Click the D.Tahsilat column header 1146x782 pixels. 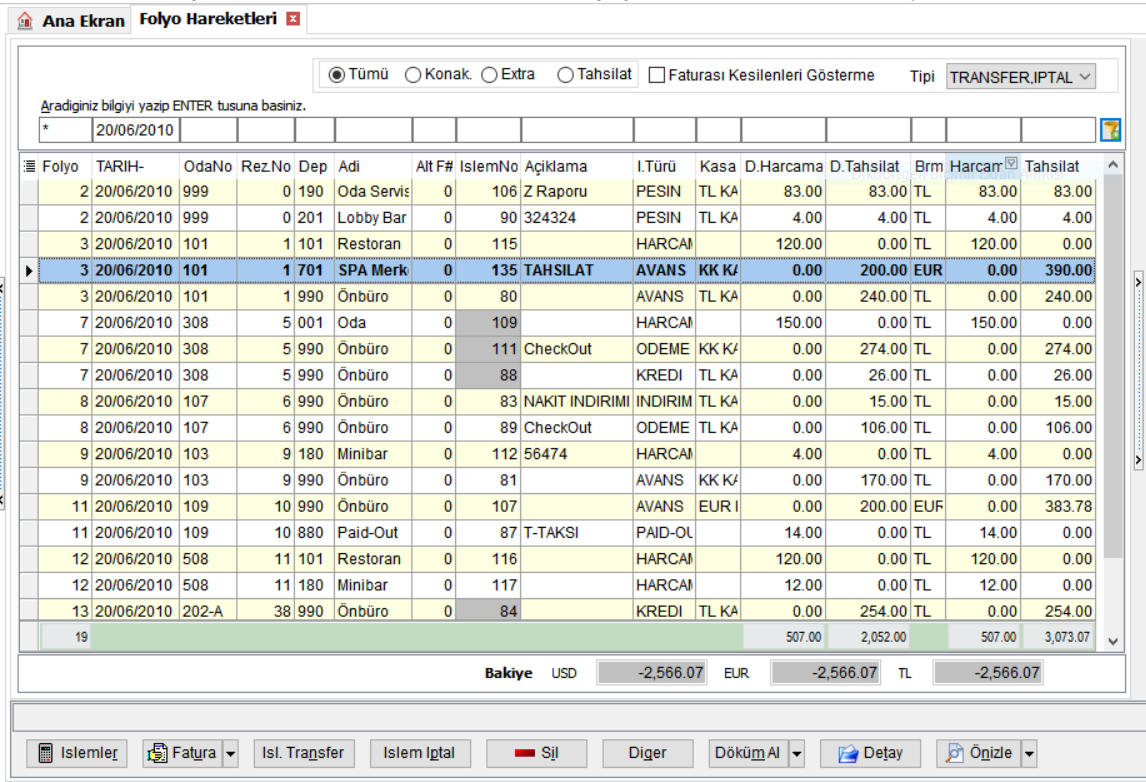point(868,166)
